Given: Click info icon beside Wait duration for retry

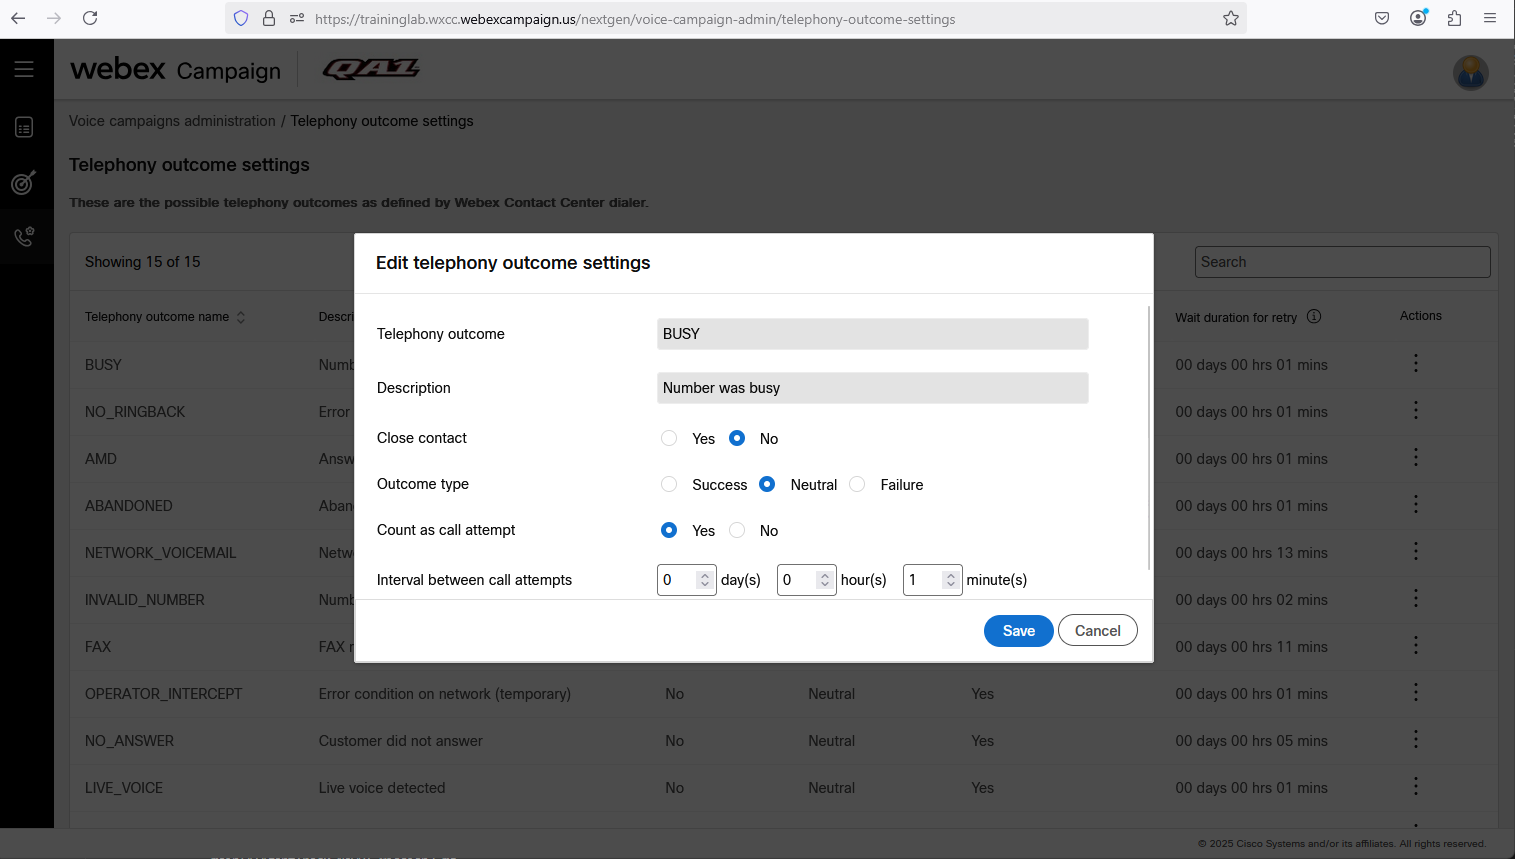Looking at the screenshot, I should pyautogui.click(x=1314, y=317).
